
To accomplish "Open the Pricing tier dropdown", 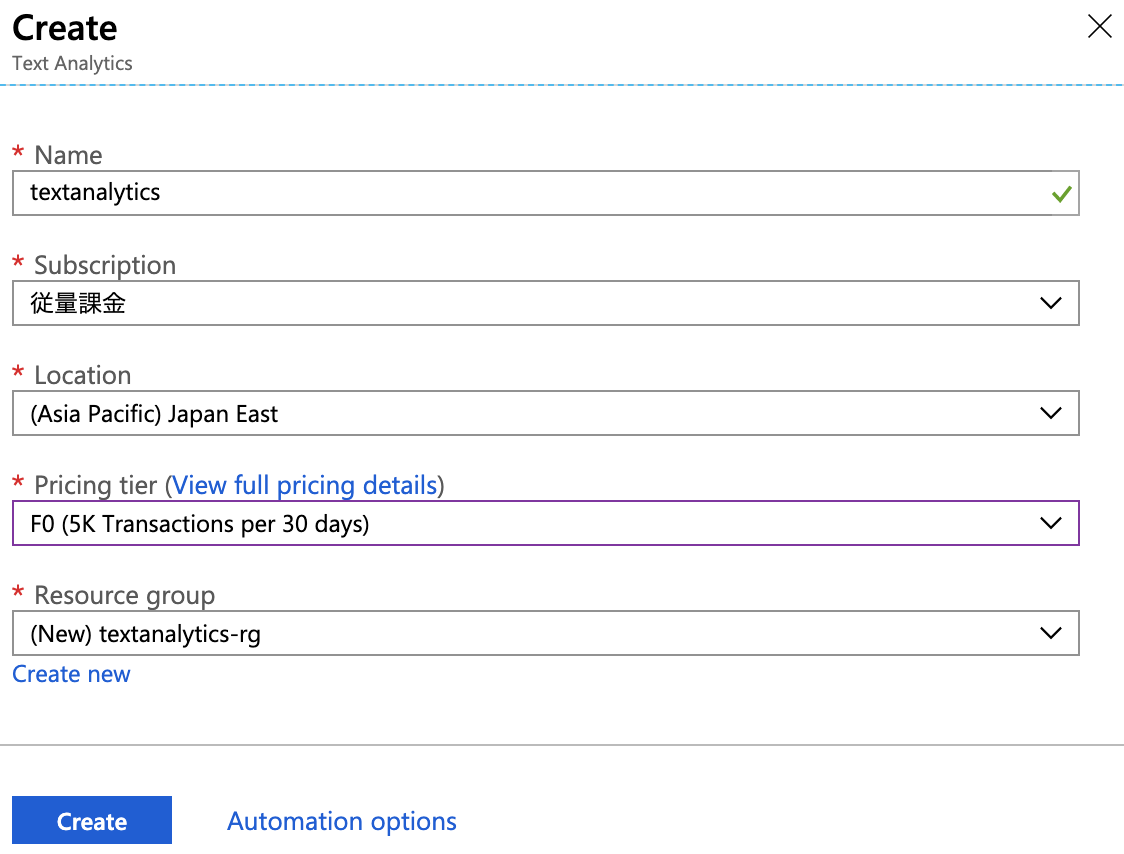I will (1050, 522).
